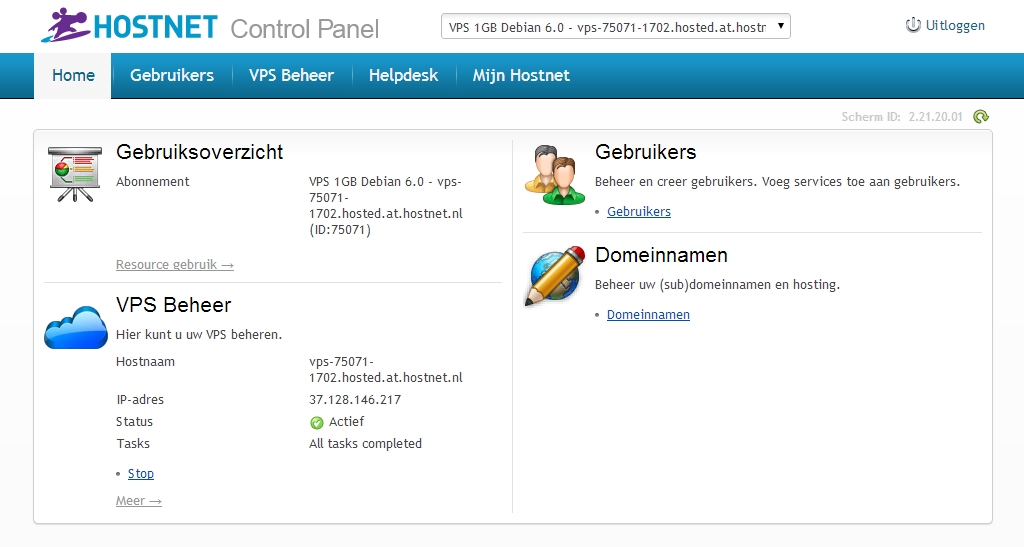Open the VPS Beheer menu tab
Image resolution: width=1024 pixels, height=547 pixels.
(x=291, y=75)
